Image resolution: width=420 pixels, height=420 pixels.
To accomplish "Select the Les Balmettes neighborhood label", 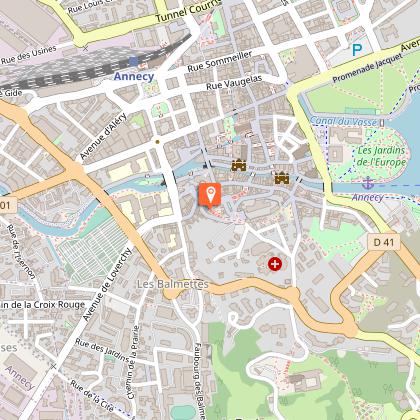I will tap(173, 284).
